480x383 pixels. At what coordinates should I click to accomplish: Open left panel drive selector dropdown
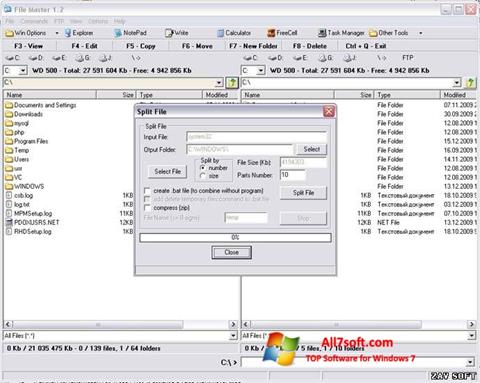[23, 71]
